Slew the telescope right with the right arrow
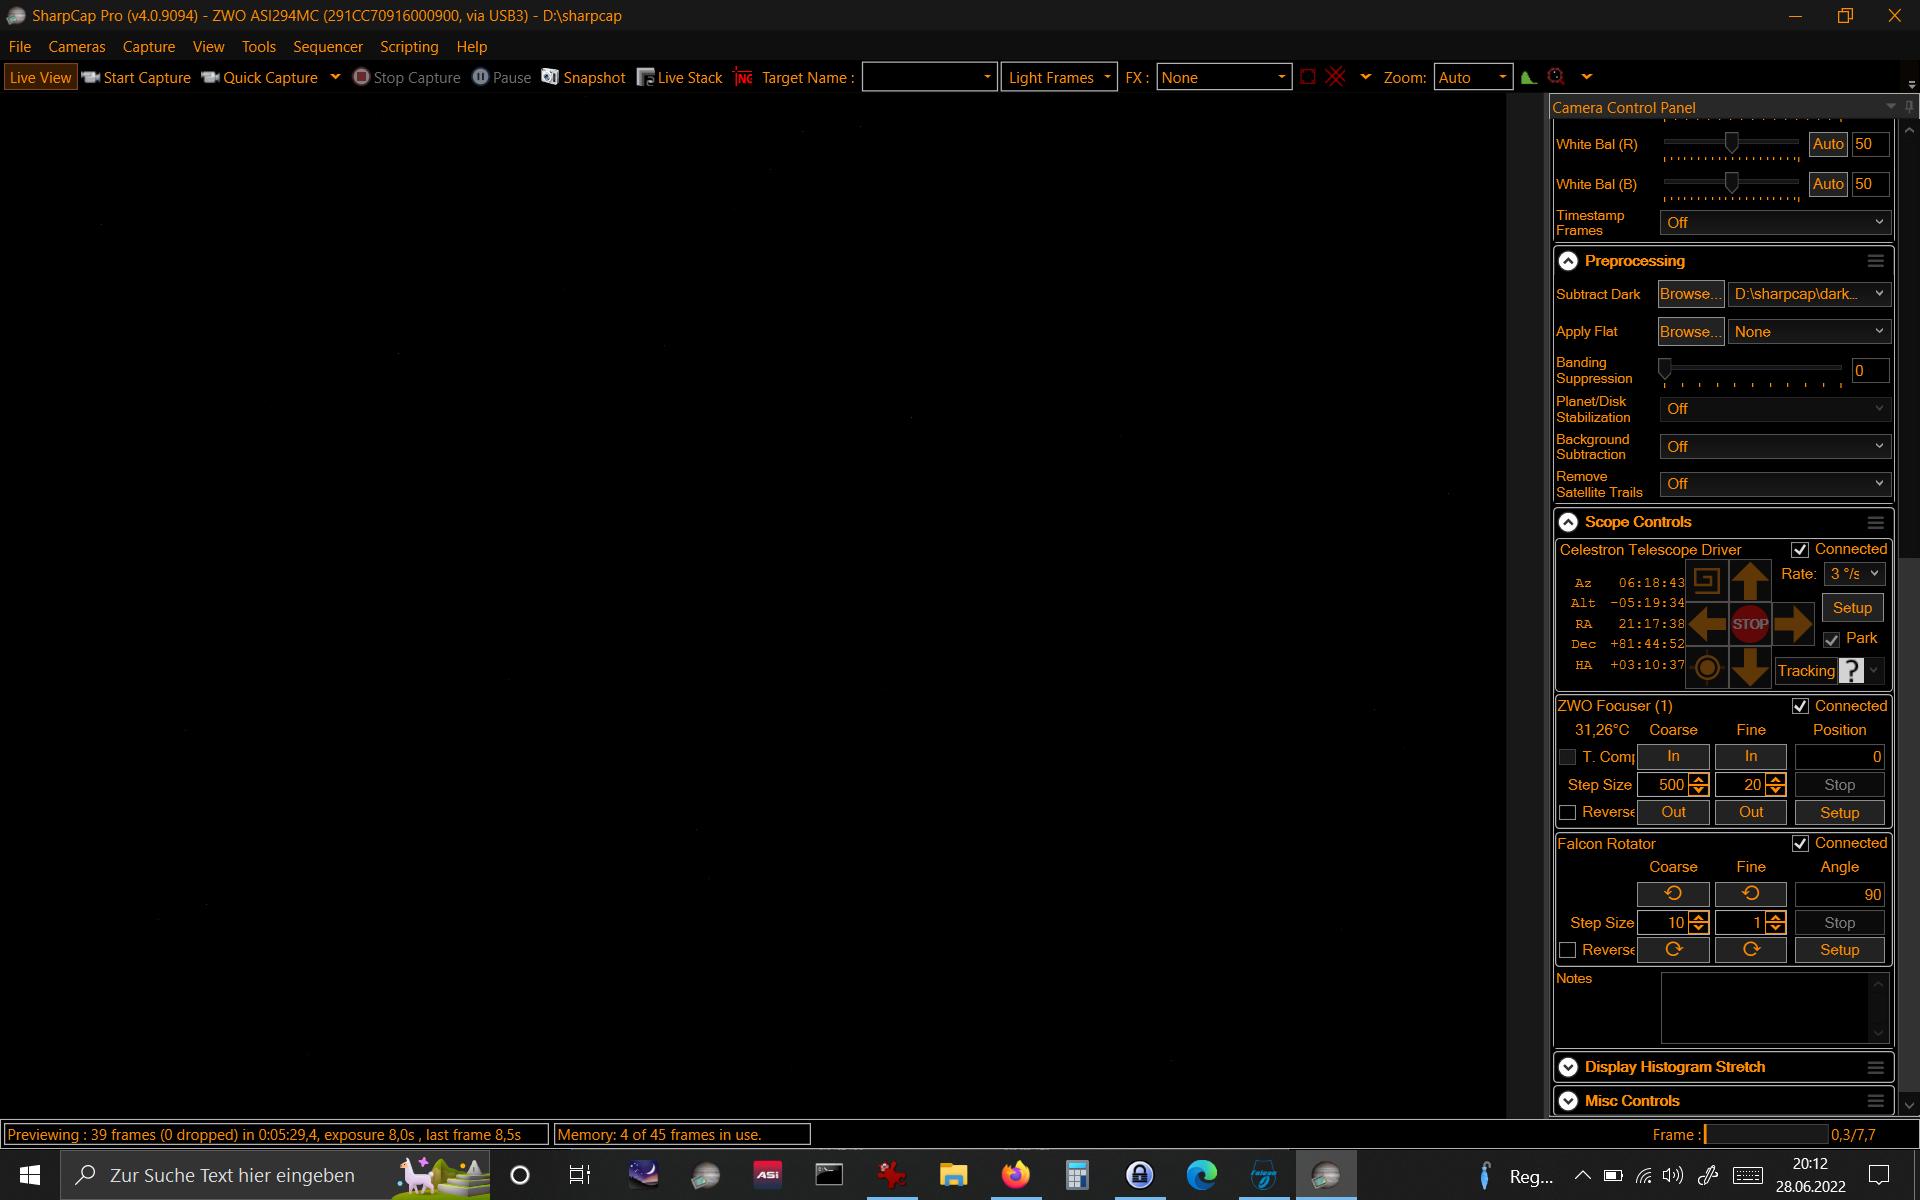 [x=1793, y=624]
